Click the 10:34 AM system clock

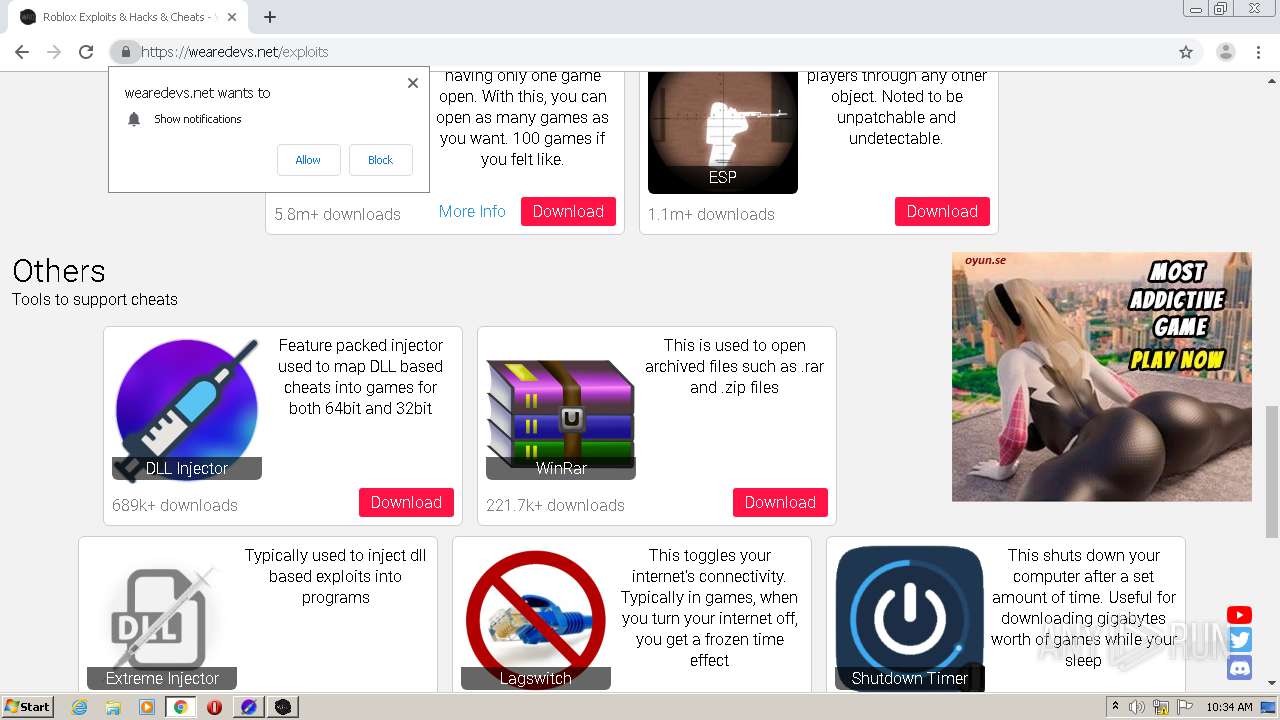[x=1229, y=707]
